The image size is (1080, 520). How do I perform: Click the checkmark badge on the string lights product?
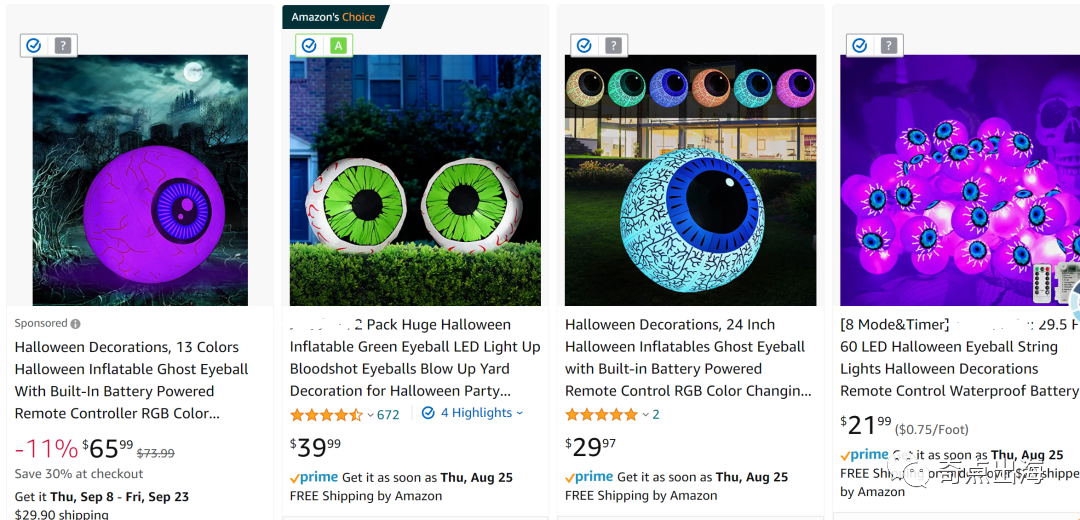pyautogui.click(x=859, y=45)
